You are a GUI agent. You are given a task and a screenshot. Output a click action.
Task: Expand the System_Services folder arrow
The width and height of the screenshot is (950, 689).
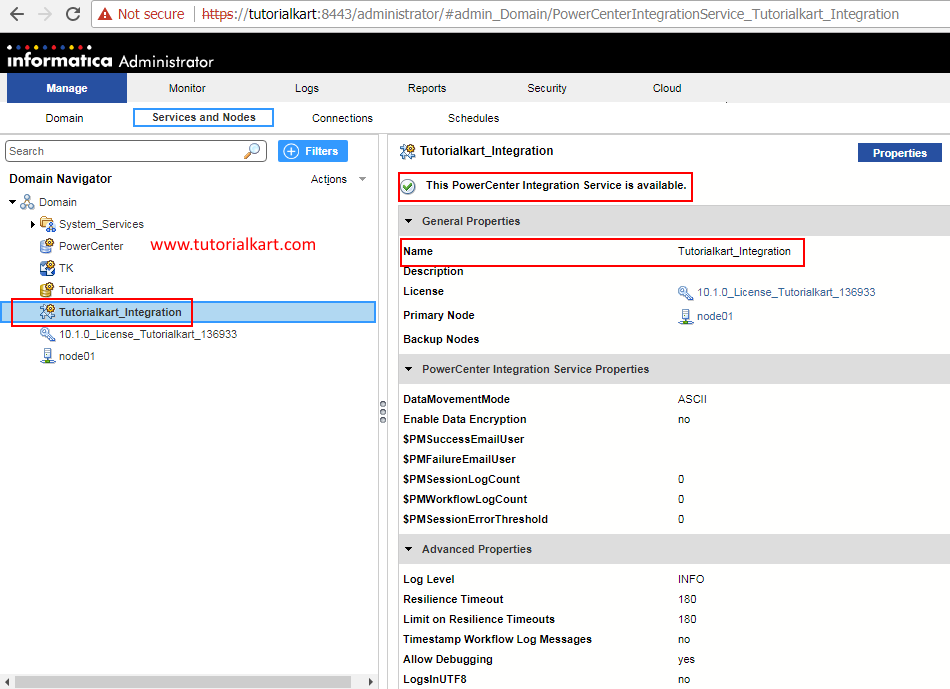(x=32, y=224)
